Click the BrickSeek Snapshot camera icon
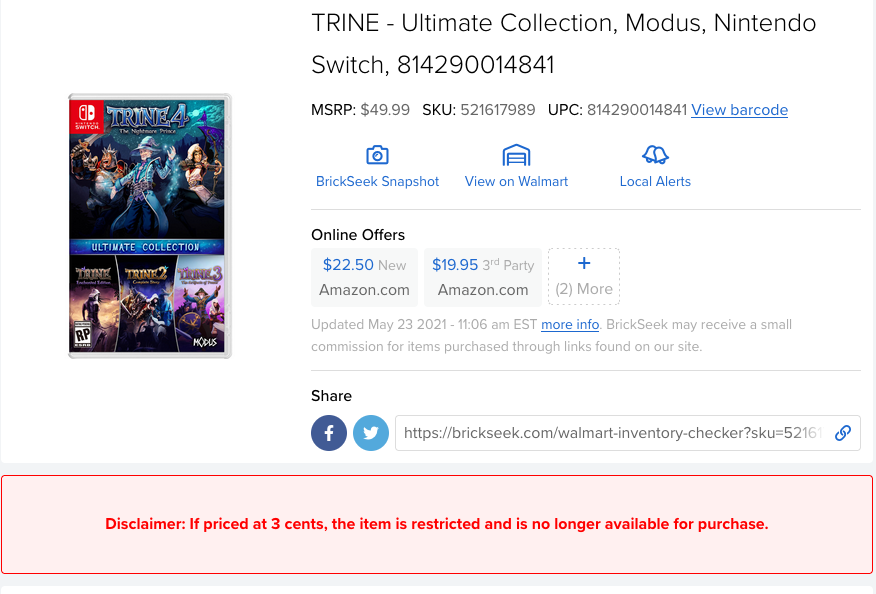The height and width of the screenshot is (594, 876). (377, 155)
